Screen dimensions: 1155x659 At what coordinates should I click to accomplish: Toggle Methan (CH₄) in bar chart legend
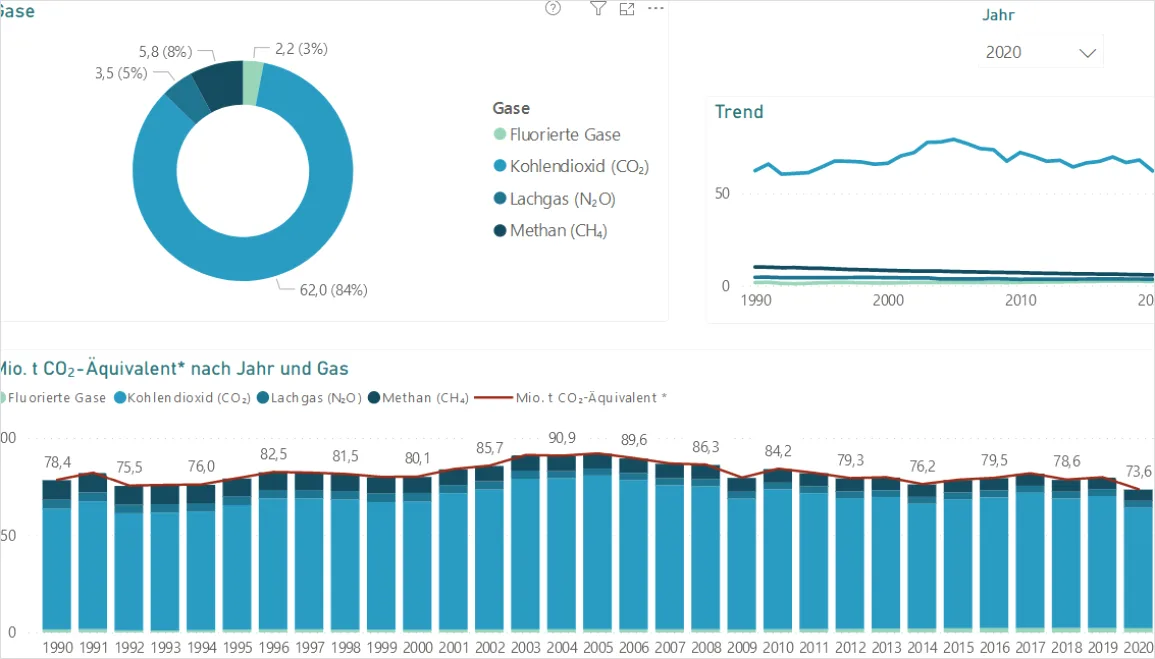click(418, 398)
